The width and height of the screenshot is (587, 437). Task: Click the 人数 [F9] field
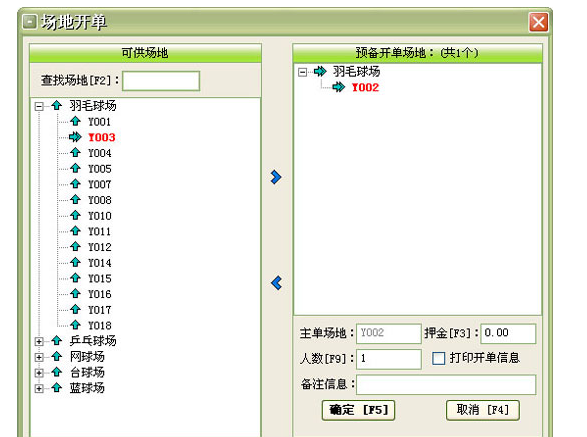pyautogui.click(x=389, y=359)
